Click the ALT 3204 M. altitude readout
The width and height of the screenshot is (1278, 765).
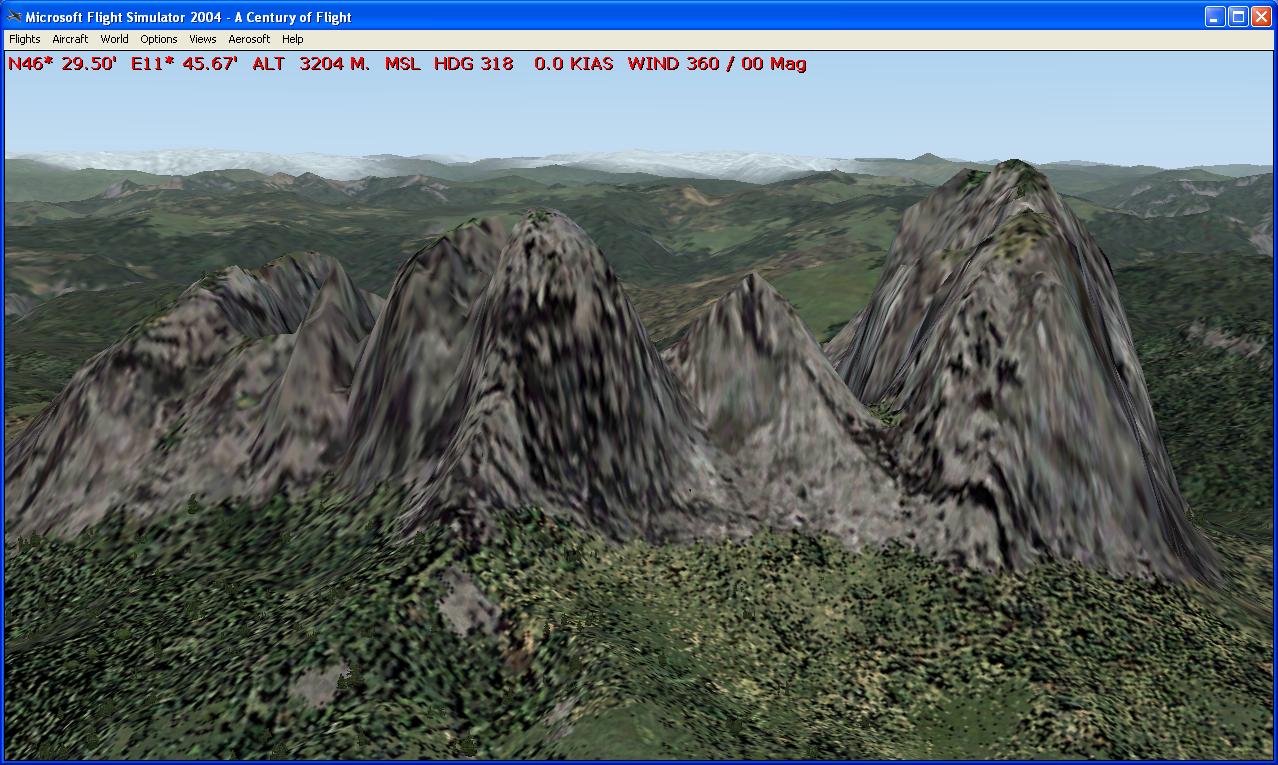[x=311, y=64]
